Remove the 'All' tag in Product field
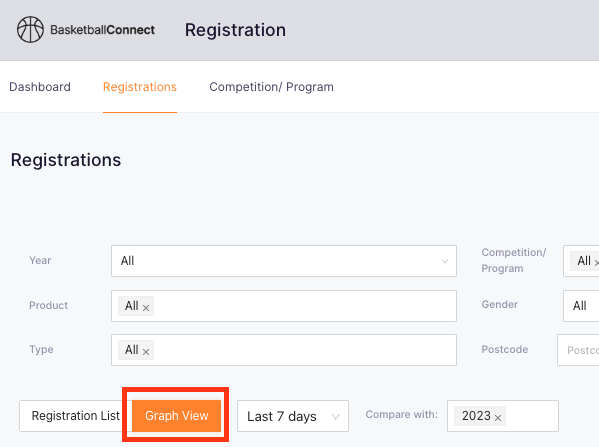Image resolution: width=599 pixels, height=447 pixels. [x=146, y=308]
